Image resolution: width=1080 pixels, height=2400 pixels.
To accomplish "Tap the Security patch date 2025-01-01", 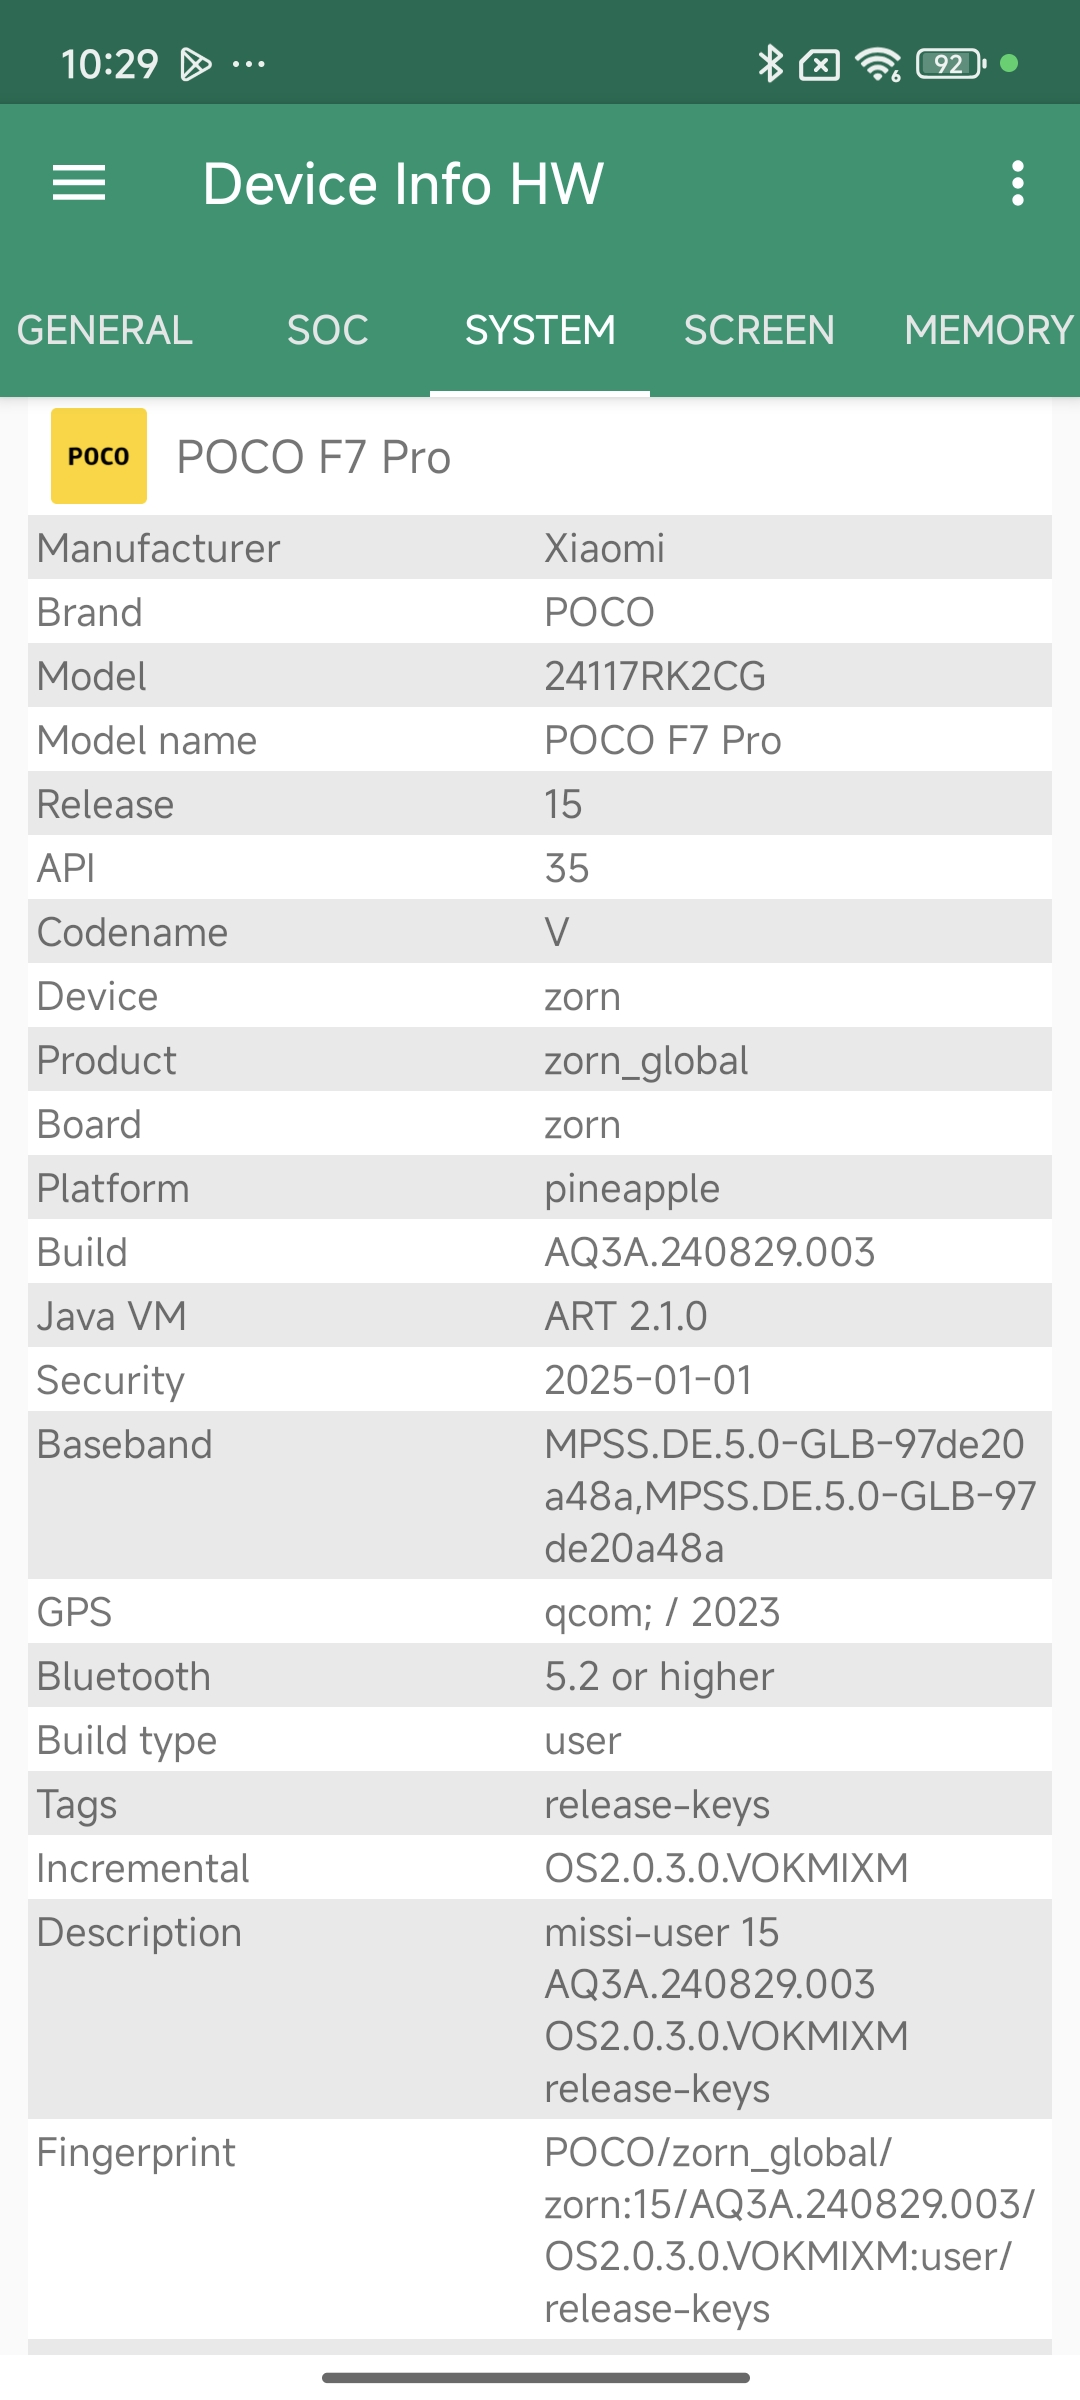I will coord(648,1380).
